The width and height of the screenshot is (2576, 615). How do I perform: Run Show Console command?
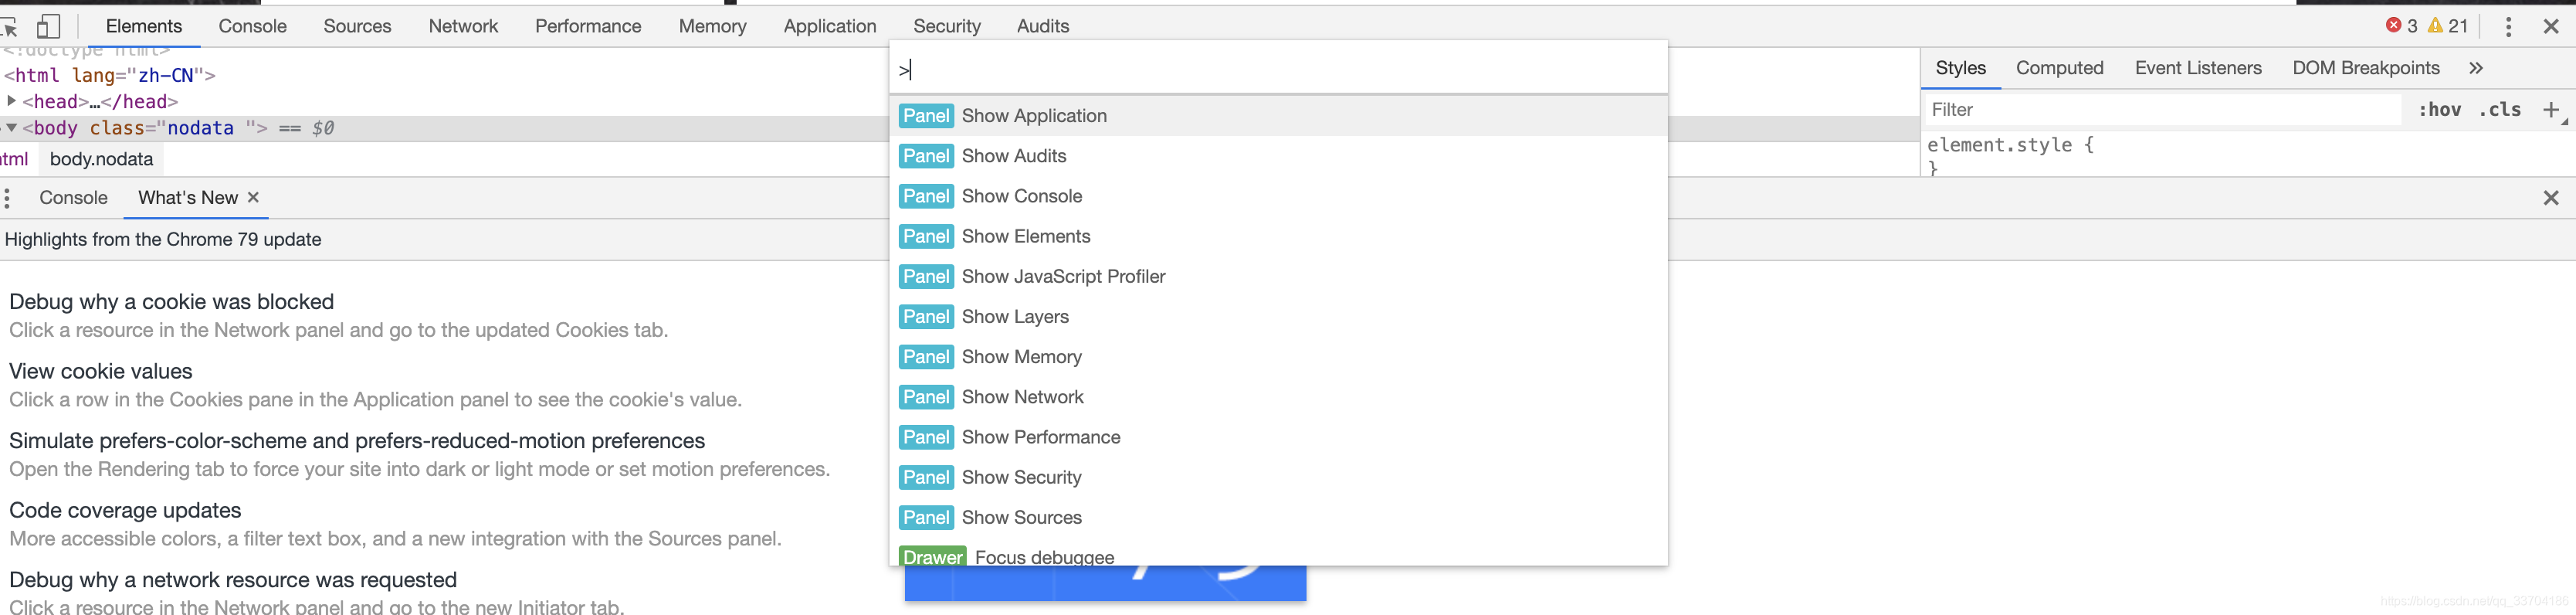tap(1278, 196)
